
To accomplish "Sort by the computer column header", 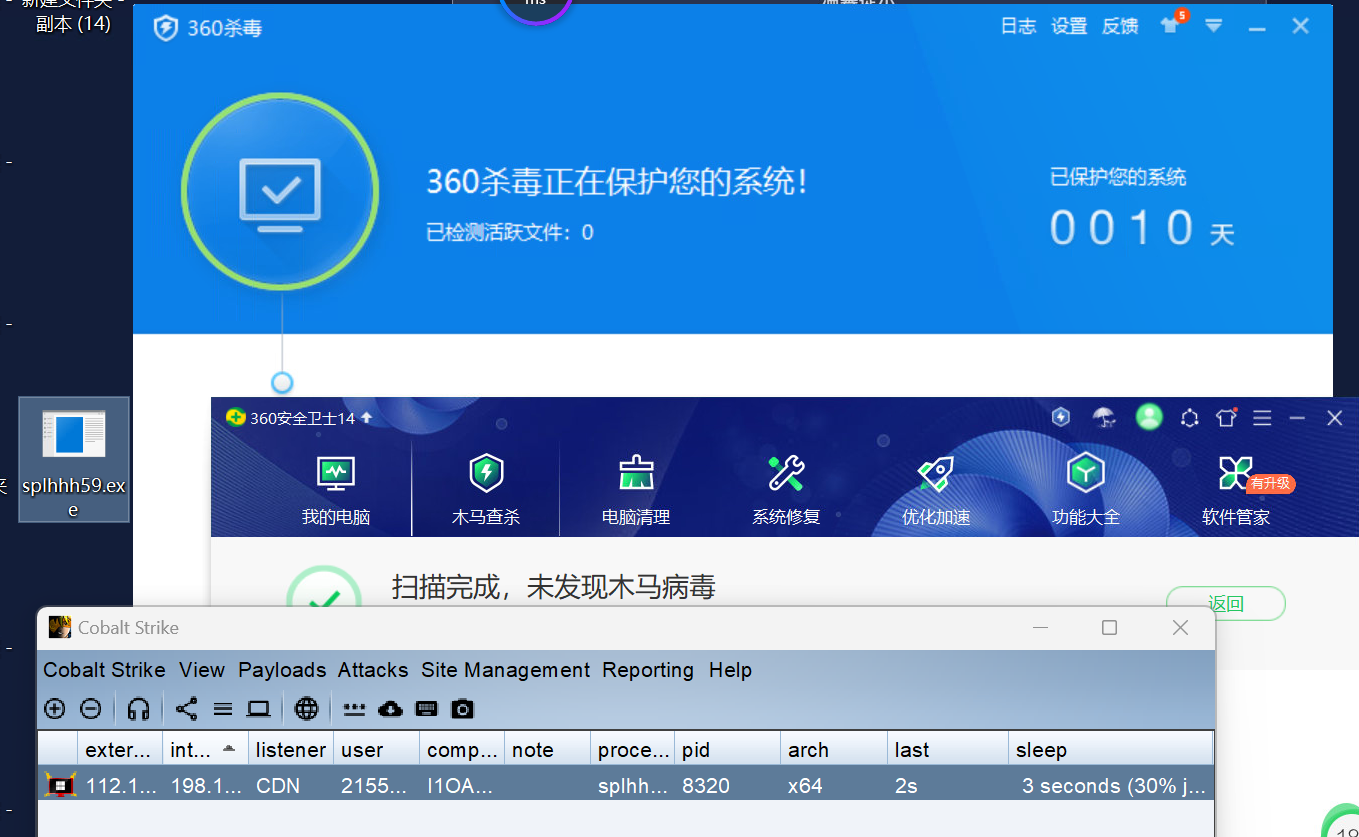I will pyautogui.click(x=462, y=749).
